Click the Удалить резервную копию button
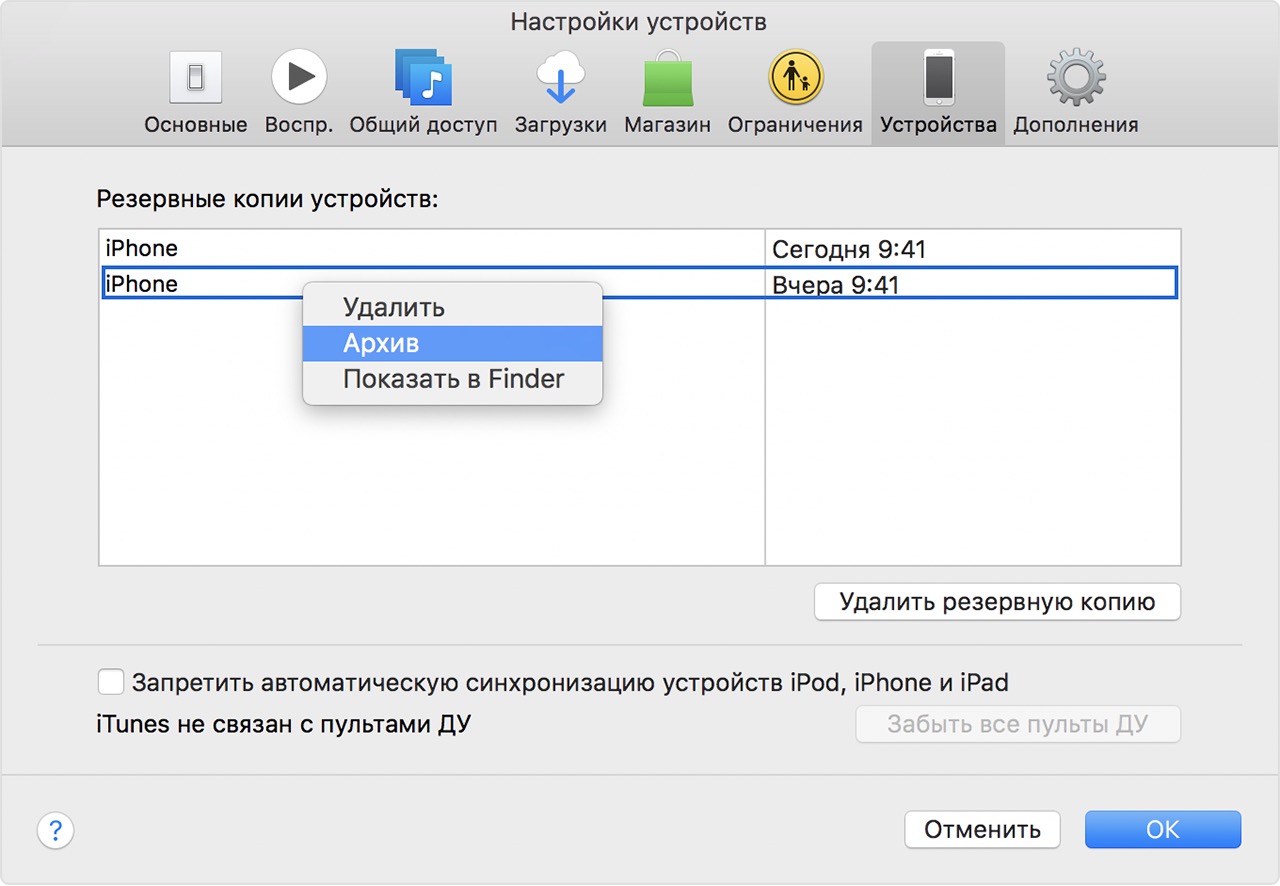This screenshot has height=886, width=1280. pyautogui.click(x=997, y=602)
